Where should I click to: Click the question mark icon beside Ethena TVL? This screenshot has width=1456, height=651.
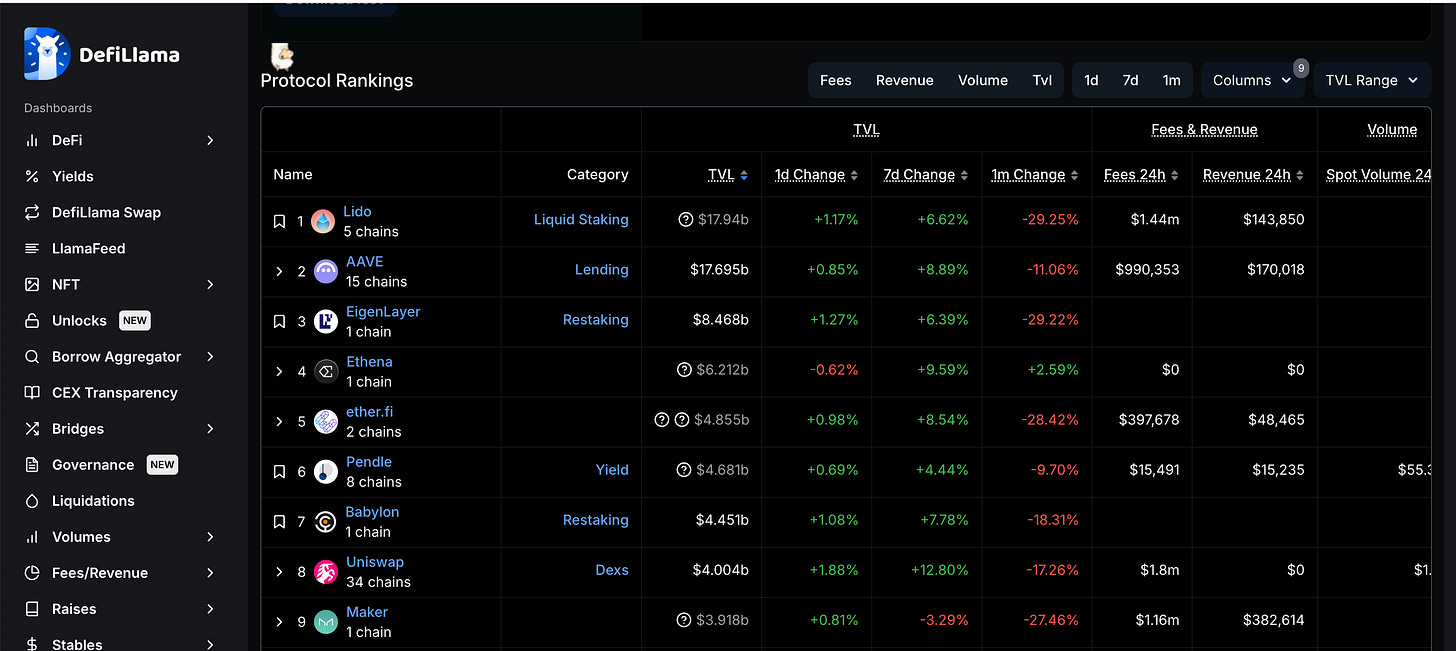pos(685,370)
